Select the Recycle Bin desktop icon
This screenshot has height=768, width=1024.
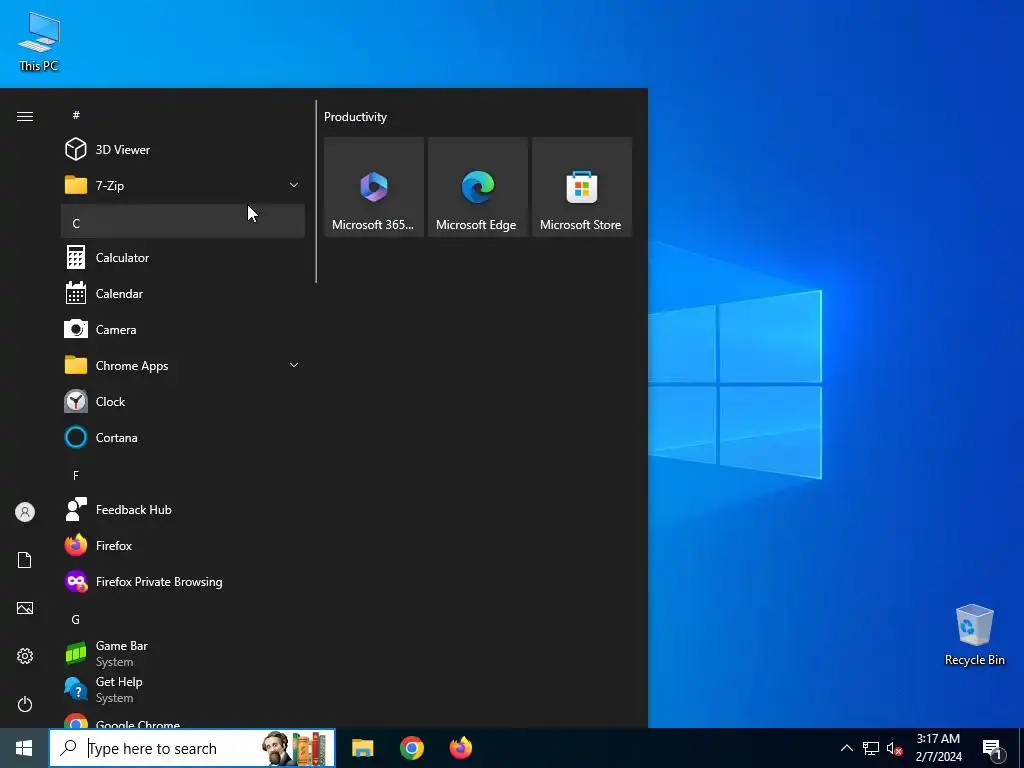click(x=974, y=635)
